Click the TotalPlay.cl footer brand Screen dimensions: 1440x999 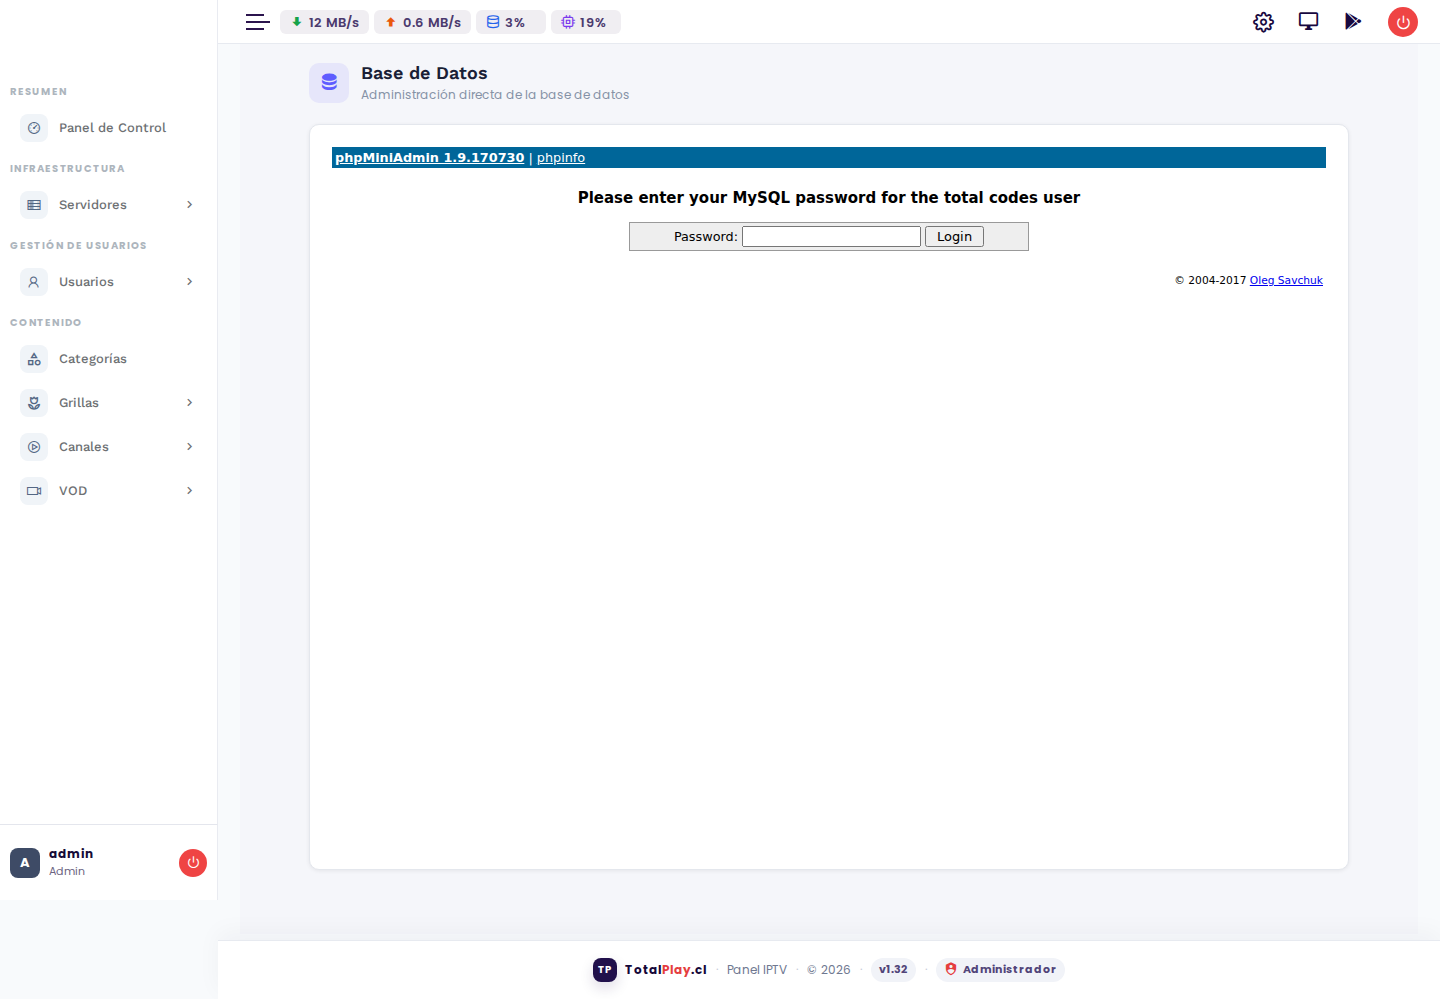pos(666,970)
